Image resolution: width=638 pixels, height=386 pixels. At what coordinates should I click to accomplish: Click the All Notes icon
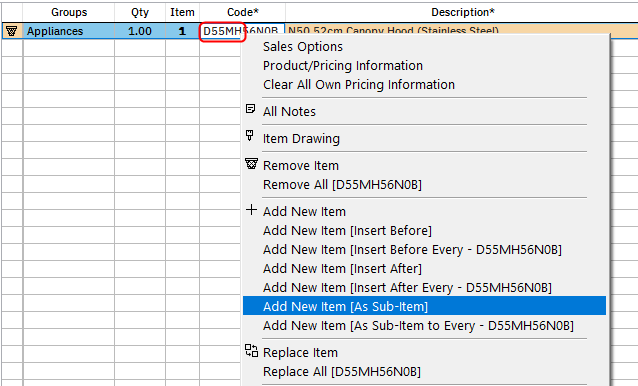coord(251,109)
